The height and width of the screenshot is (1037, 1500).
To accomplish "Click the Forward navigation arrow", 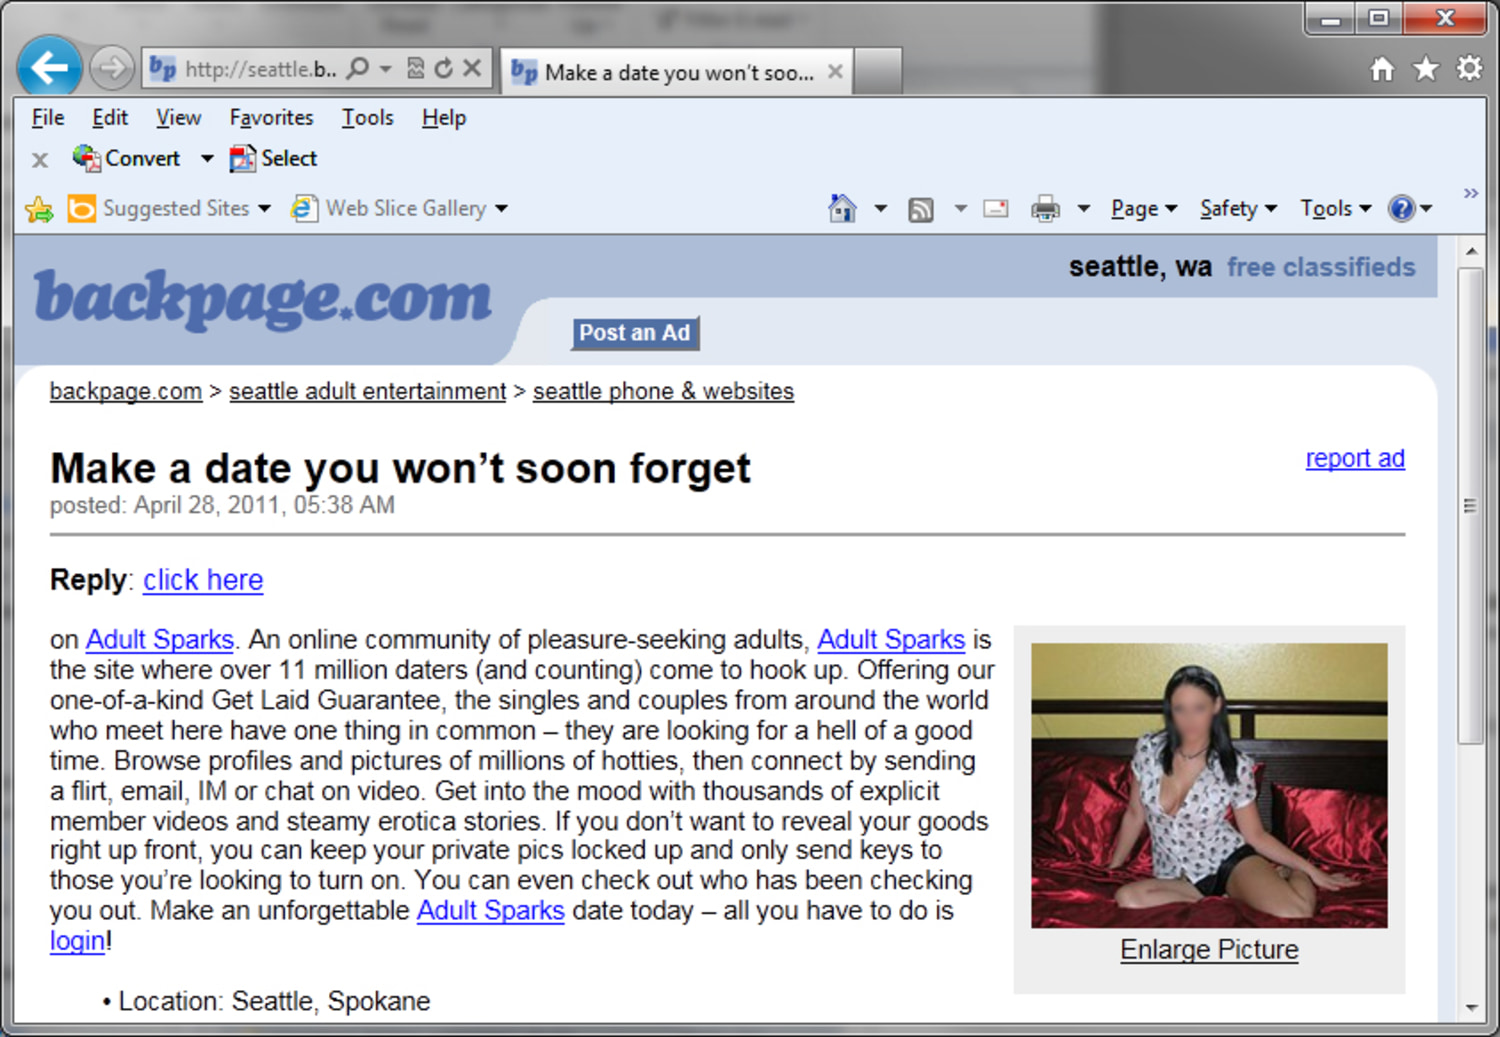I will pos(112,68).
